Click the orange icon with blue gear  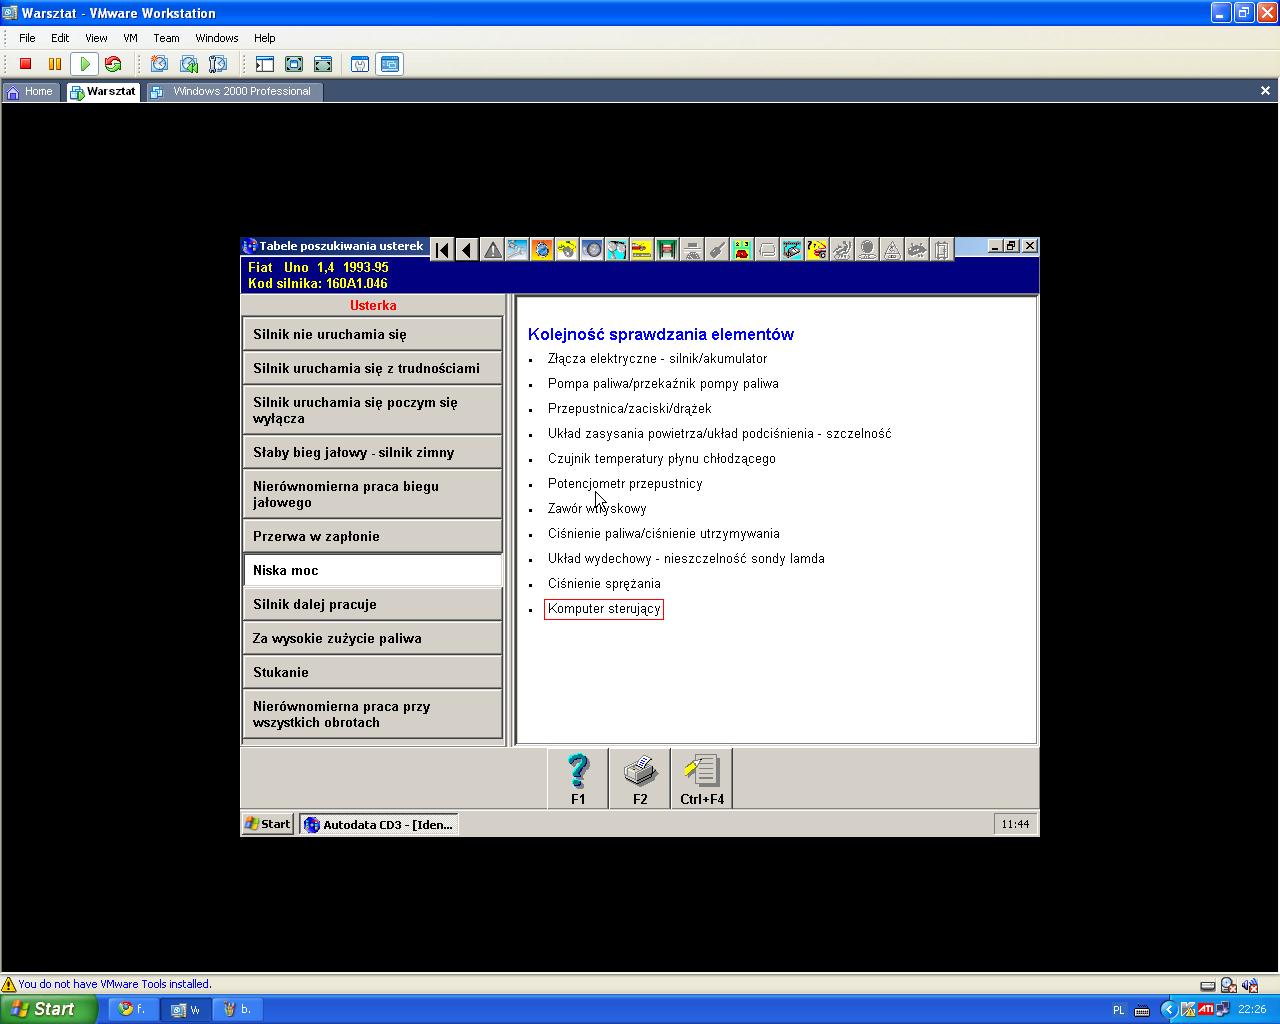542,249
